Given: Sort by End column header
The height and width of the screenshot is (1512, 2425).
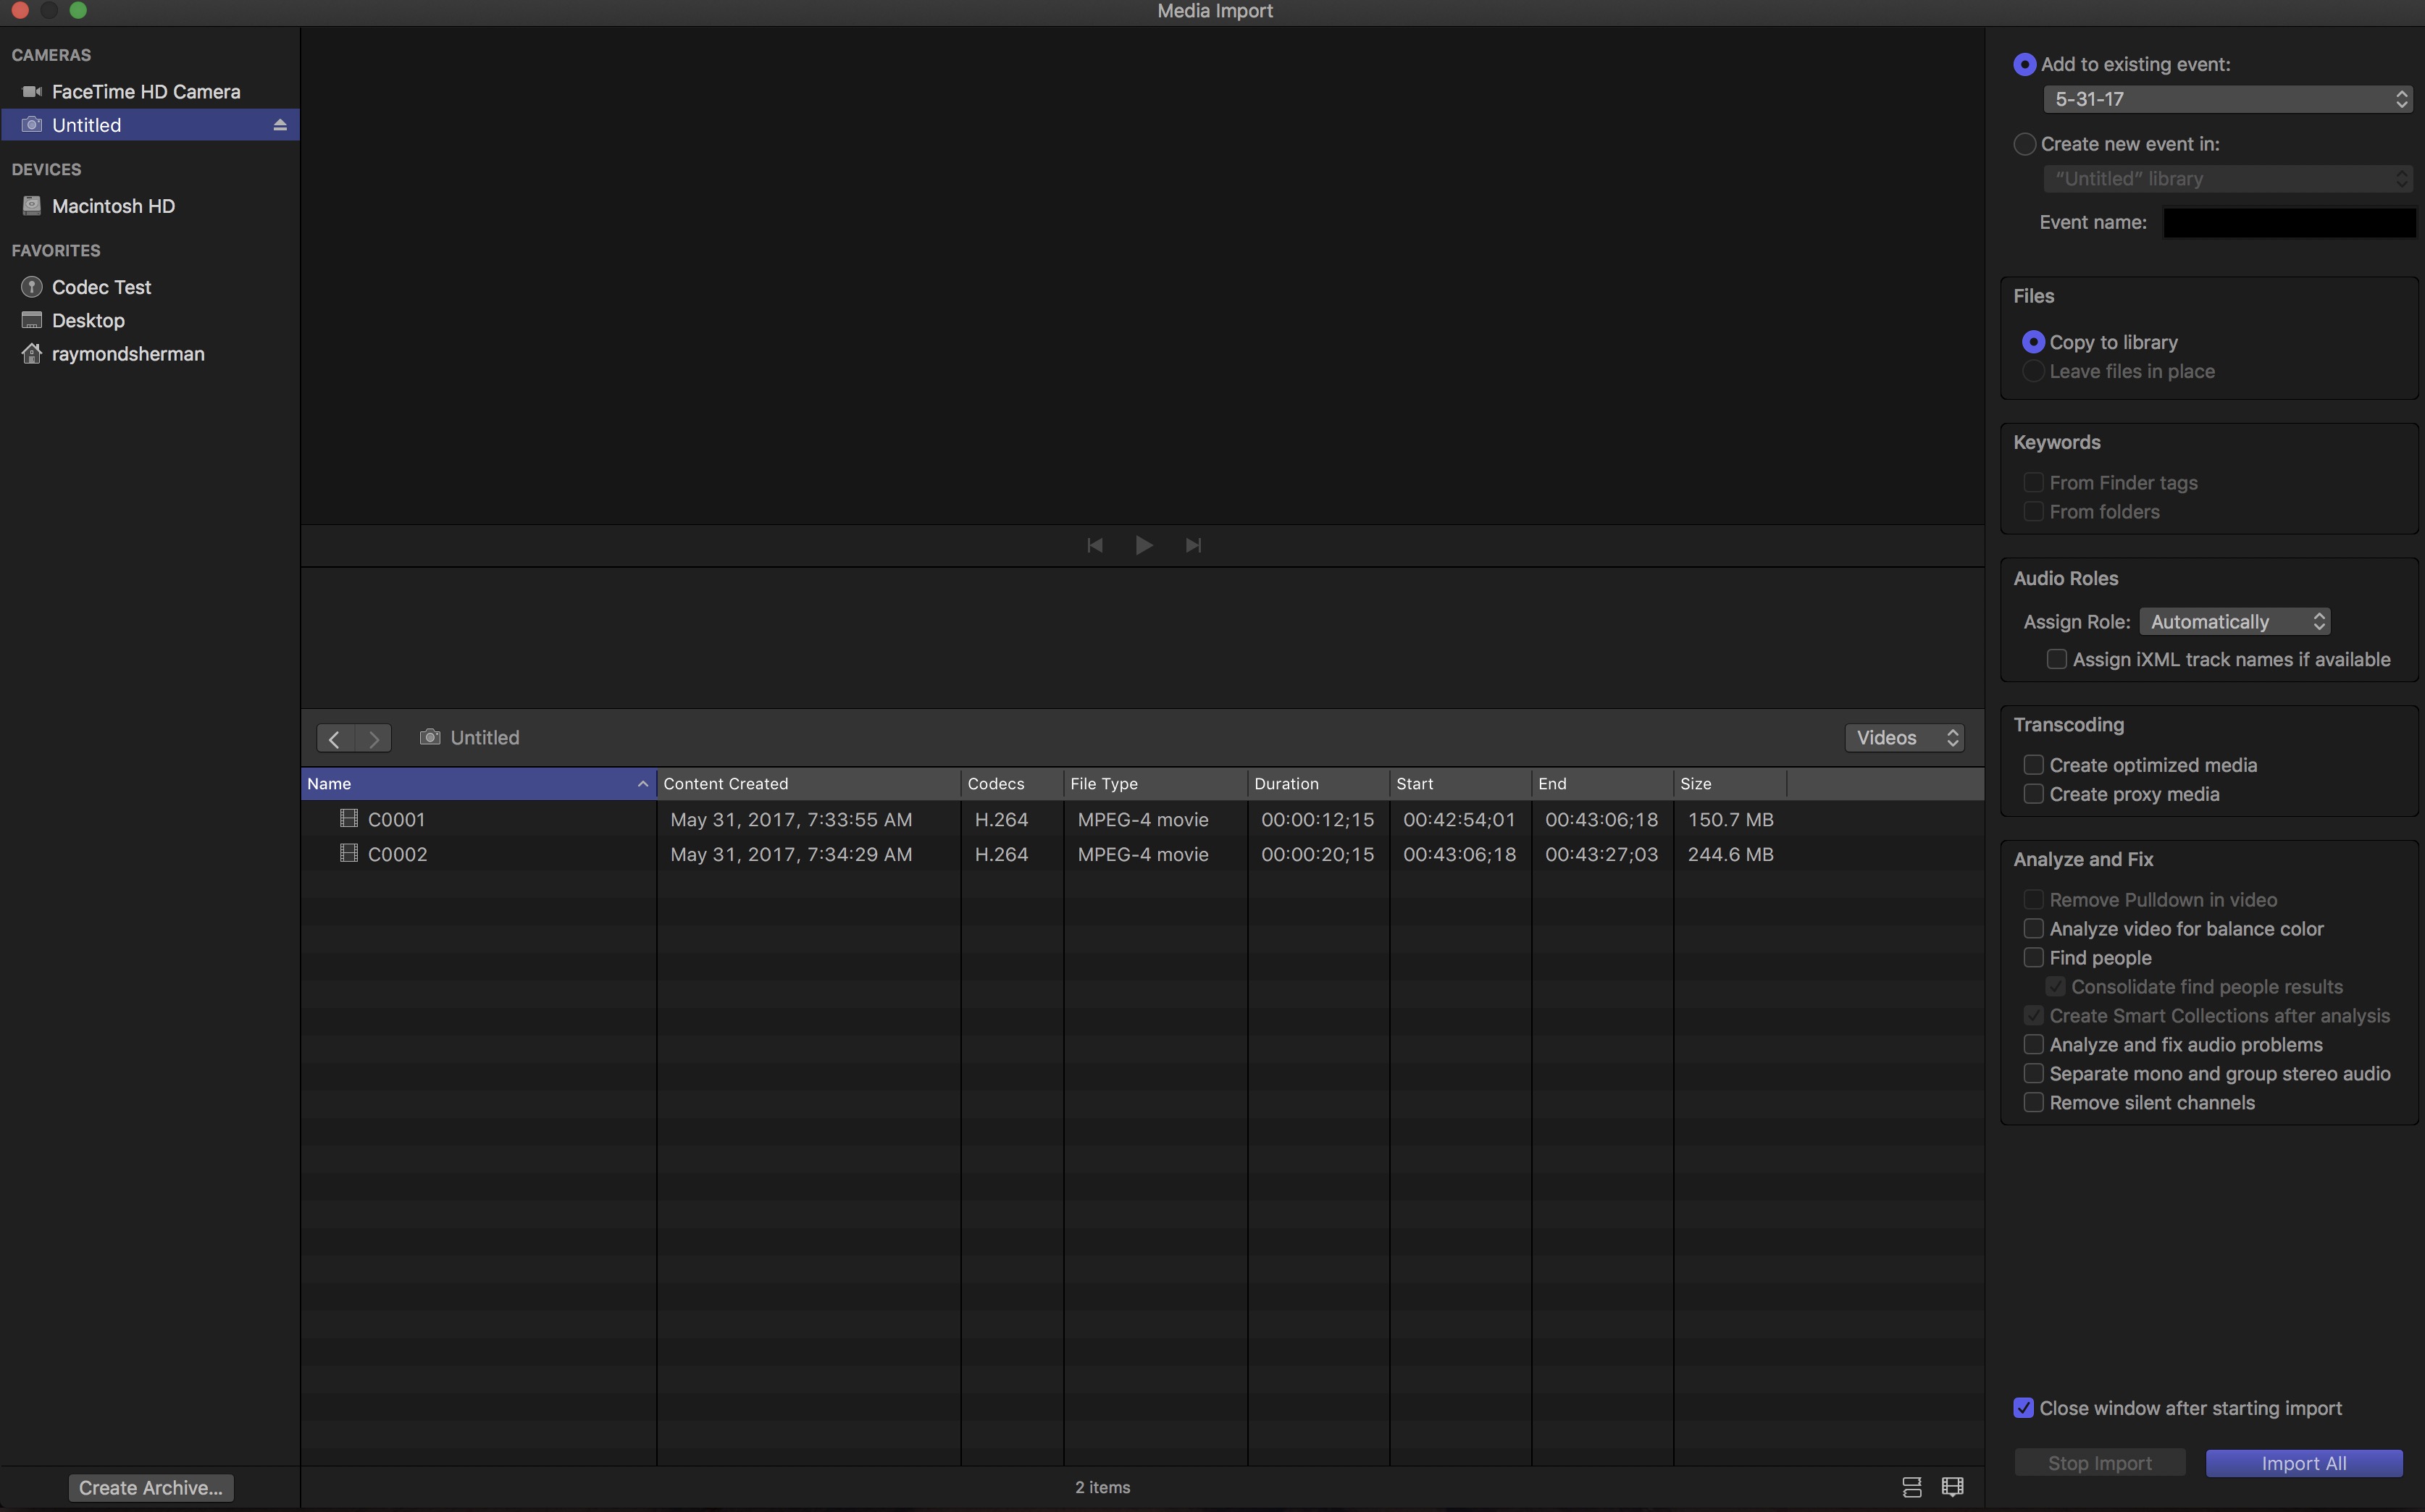Looking at the screenshot, I should [x=1602, y=784].
